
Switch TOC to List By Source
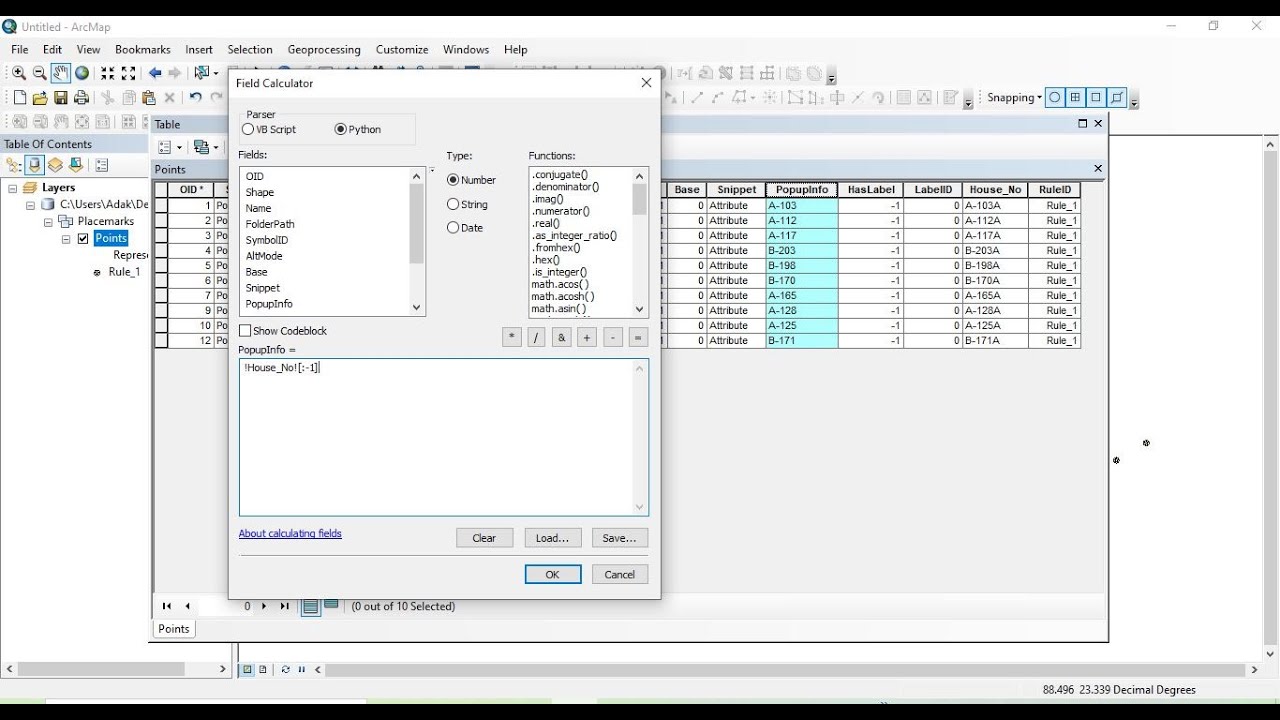35,165
